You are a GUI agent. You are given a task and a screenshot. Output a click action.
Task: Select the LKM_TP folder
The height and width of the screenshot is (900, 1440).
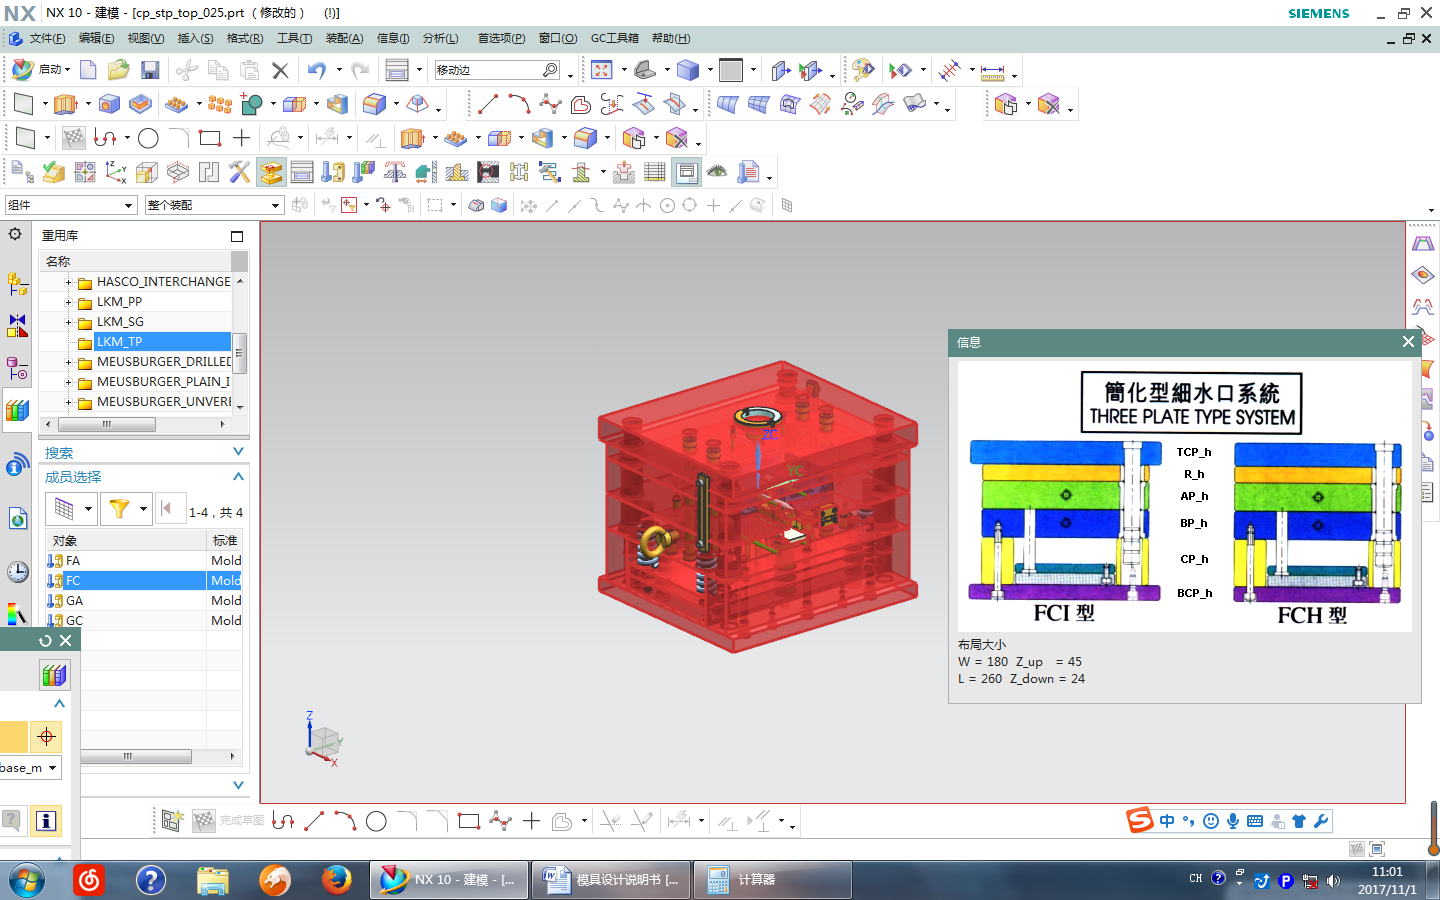coord(119,342)
